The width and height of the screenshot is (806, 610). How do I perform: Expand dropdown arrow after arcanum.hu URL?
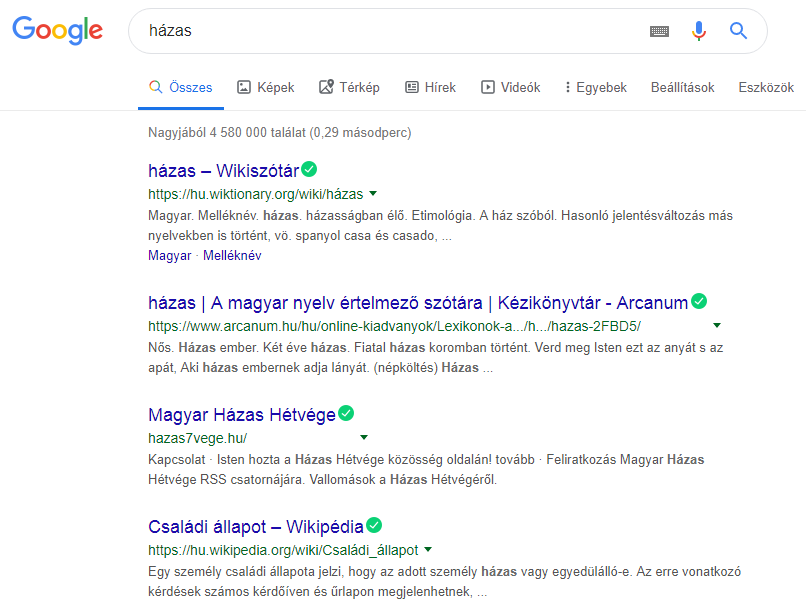(717, 325)
